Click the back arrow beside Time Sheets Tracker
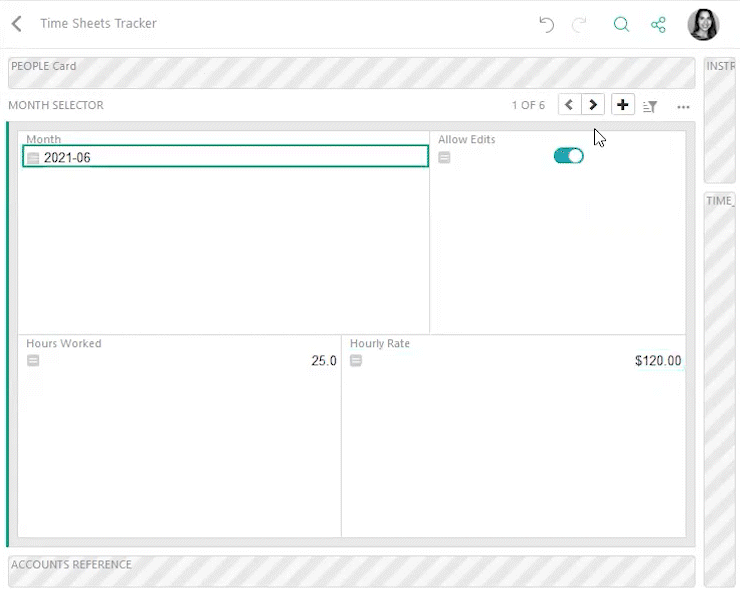The width and height of the screenshot is (740, 590). point(17,24)
